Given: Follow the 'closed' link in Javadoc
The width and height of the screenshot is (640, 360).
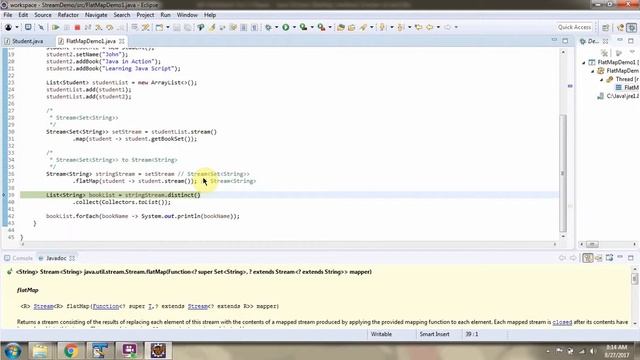Looking at the screenshot, I should coord(562,322).
